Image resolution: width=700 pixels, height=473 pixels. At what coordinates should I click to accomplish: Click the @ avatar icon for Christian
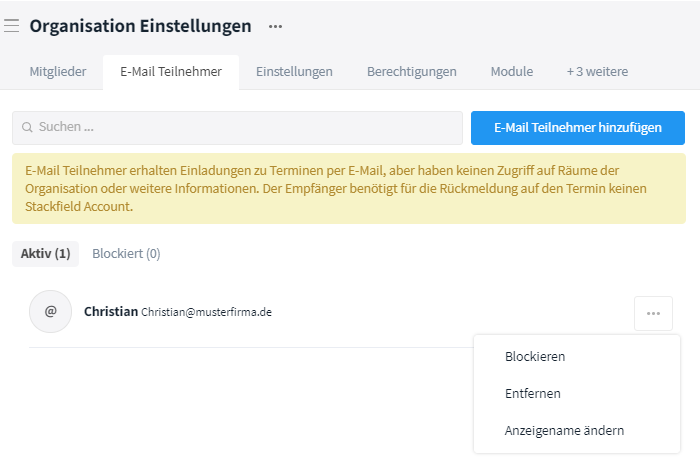click(50, 311)
